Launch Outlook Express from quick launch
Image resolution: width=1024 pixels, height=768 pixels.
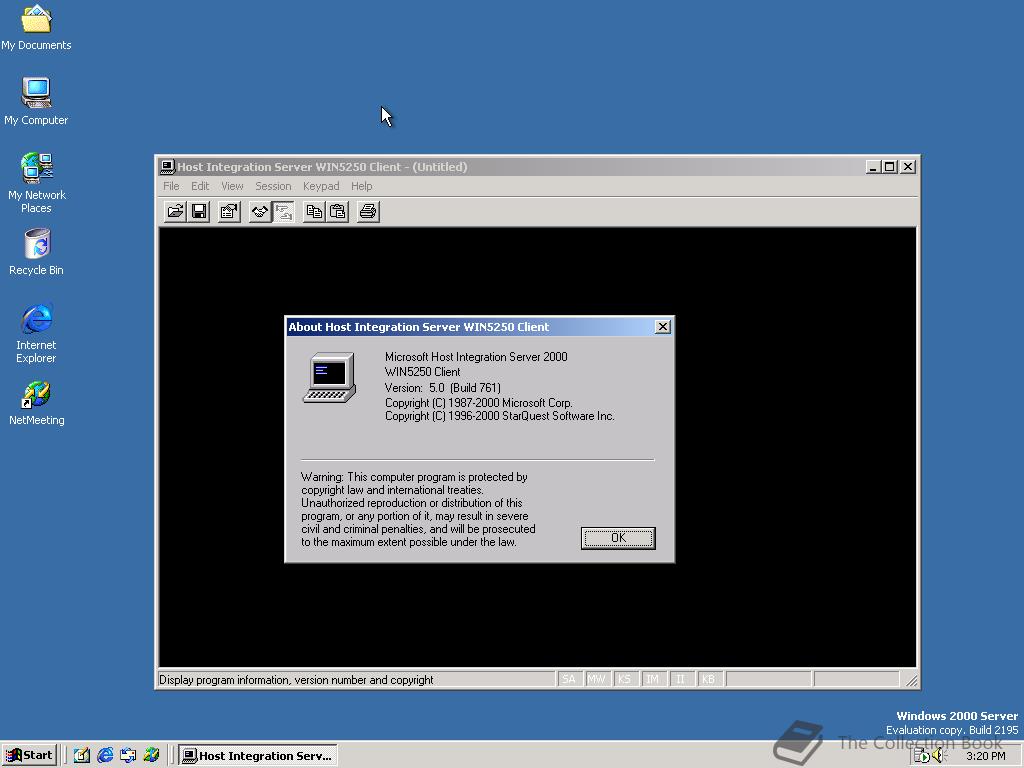[x=128, y=756]
